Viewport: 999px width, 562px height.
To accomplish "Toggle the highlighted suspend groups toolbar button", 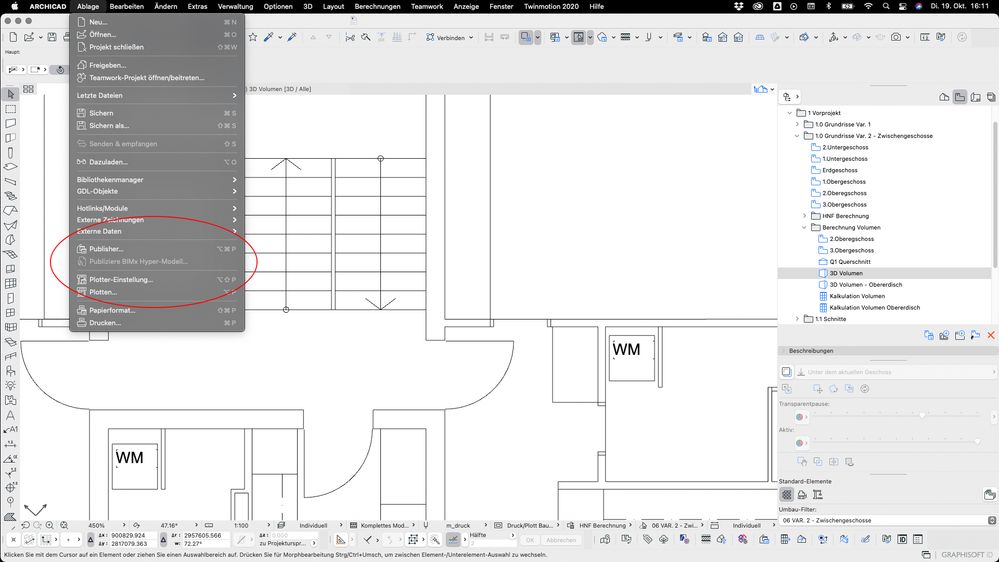I will pyautogui.click(x=526, y=38).
